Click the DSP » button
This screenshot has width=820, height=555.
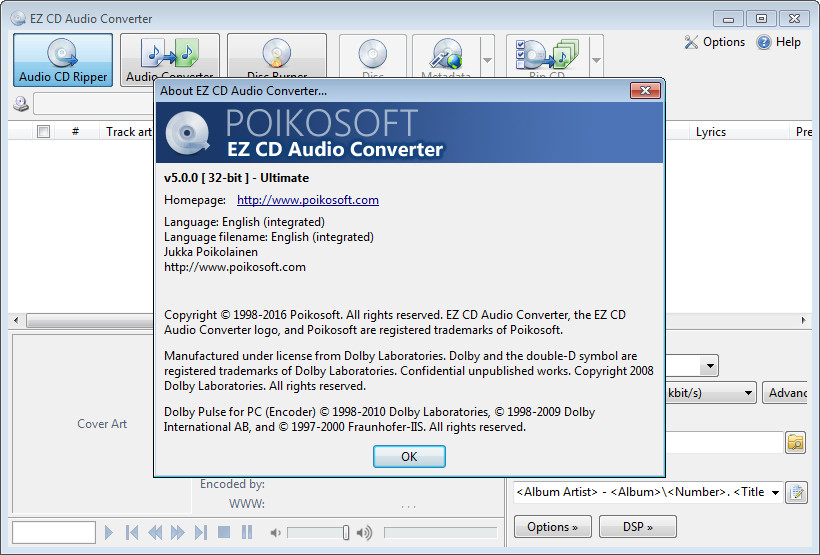(x=637, y=527)
